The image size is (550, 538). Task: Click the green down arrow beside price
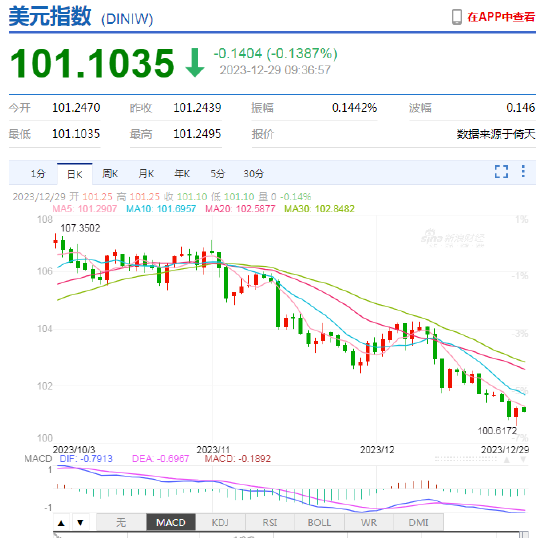click(x=195, y=63)
